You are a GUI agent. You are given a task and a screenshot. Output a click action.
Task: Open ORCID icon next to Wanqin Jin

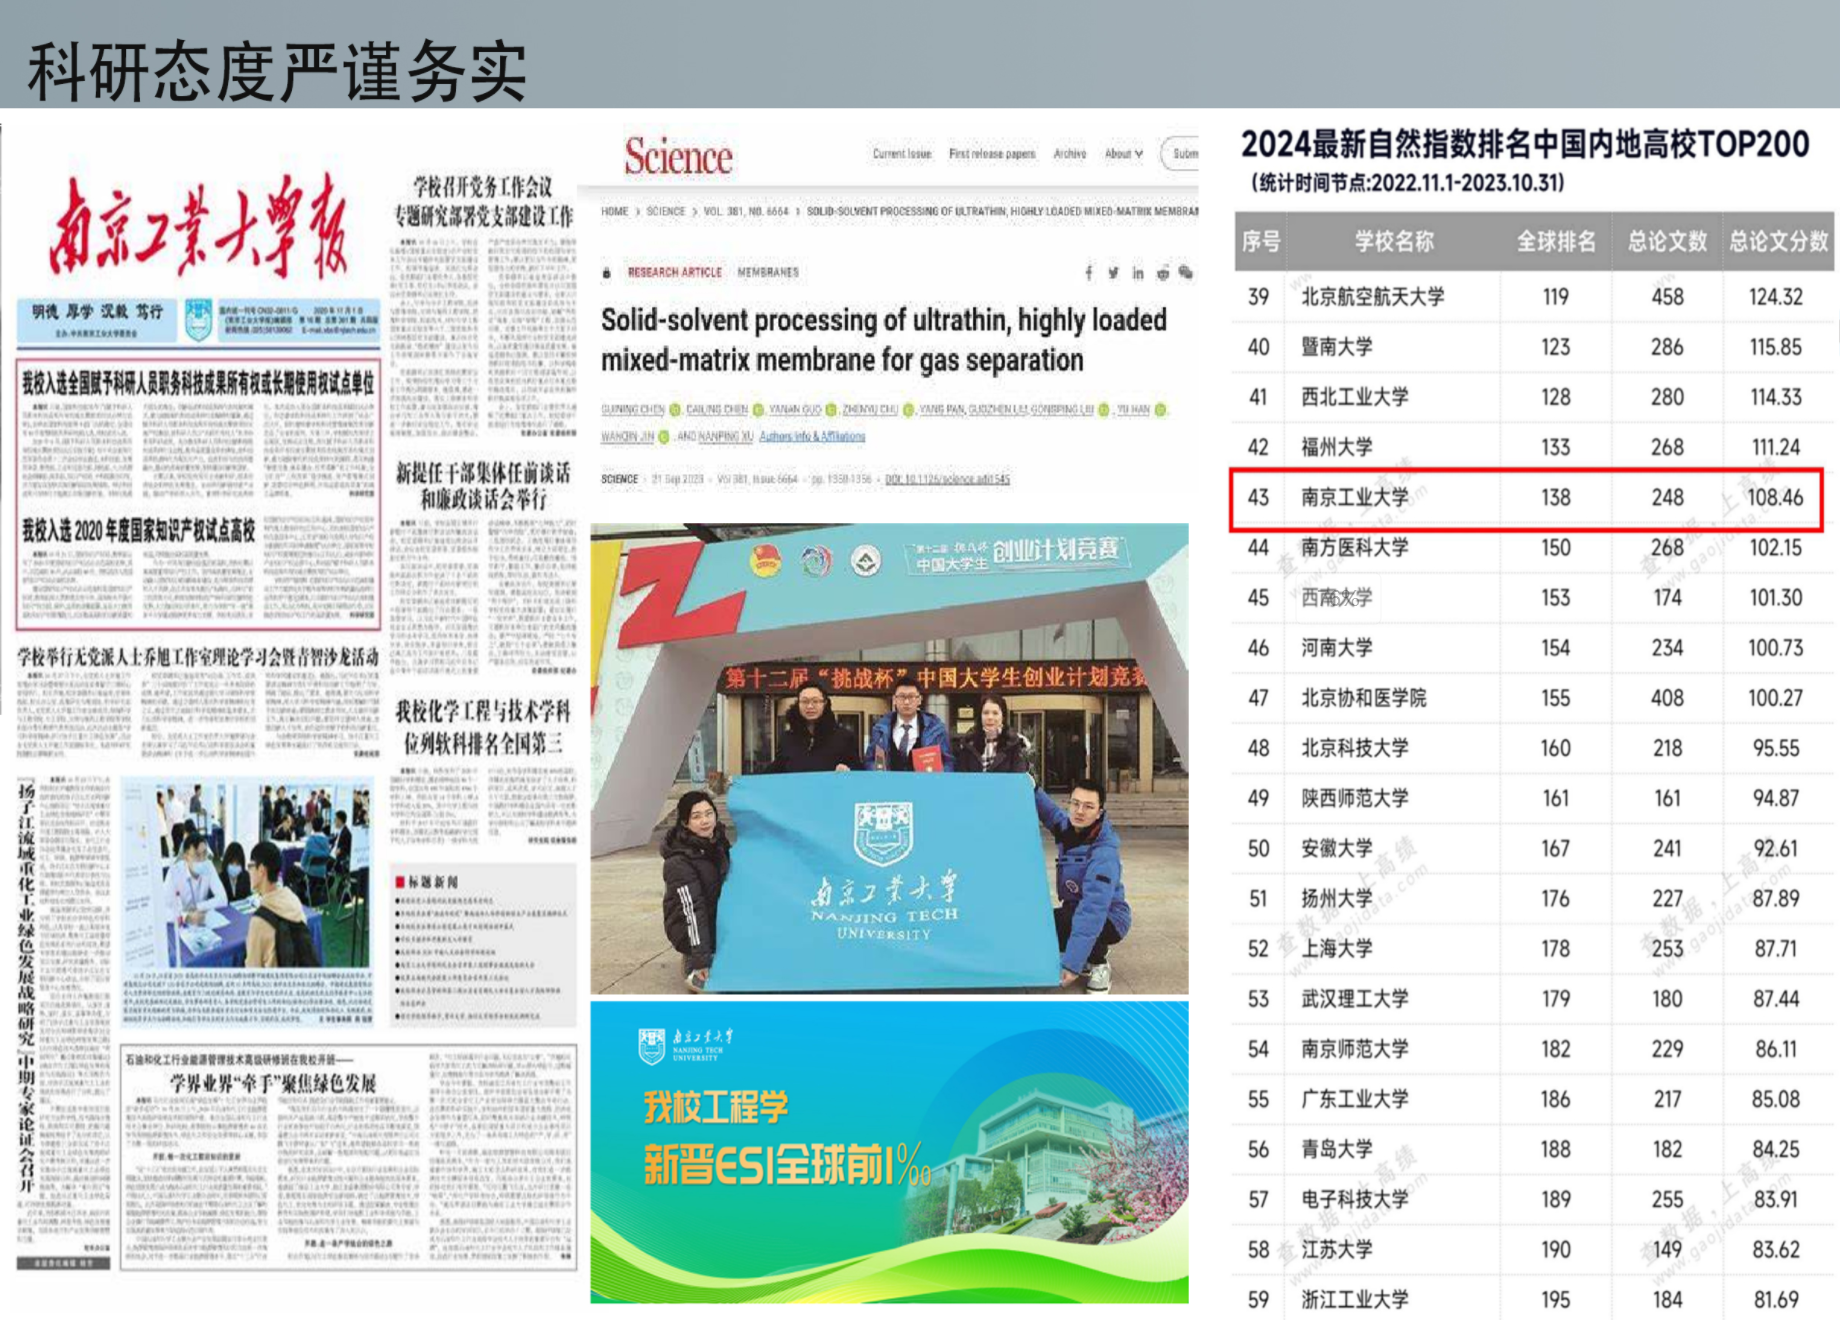click(663, 437)
